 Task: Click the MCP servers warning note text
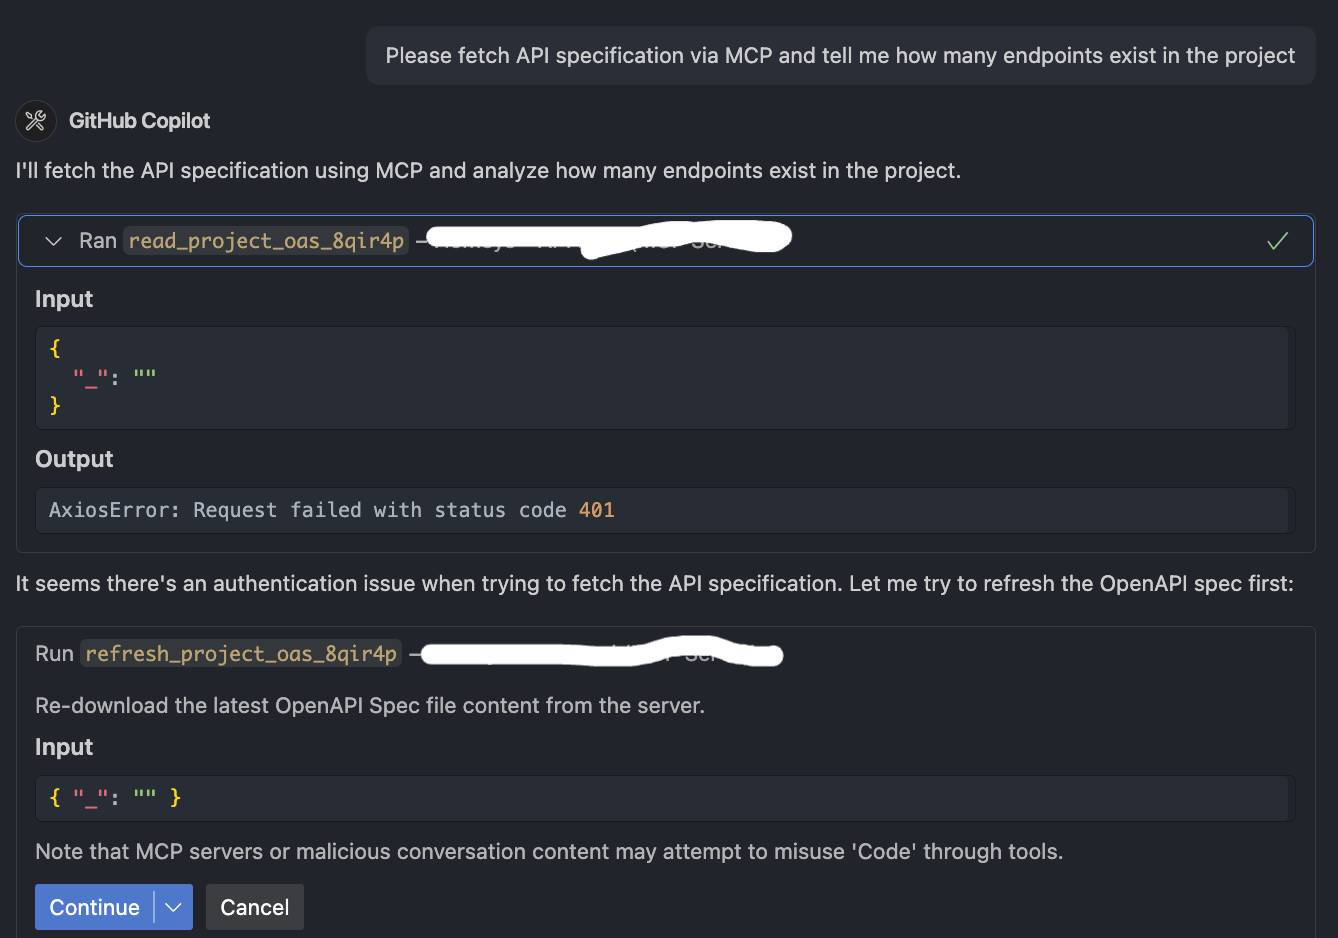click(x=549, y=852)
